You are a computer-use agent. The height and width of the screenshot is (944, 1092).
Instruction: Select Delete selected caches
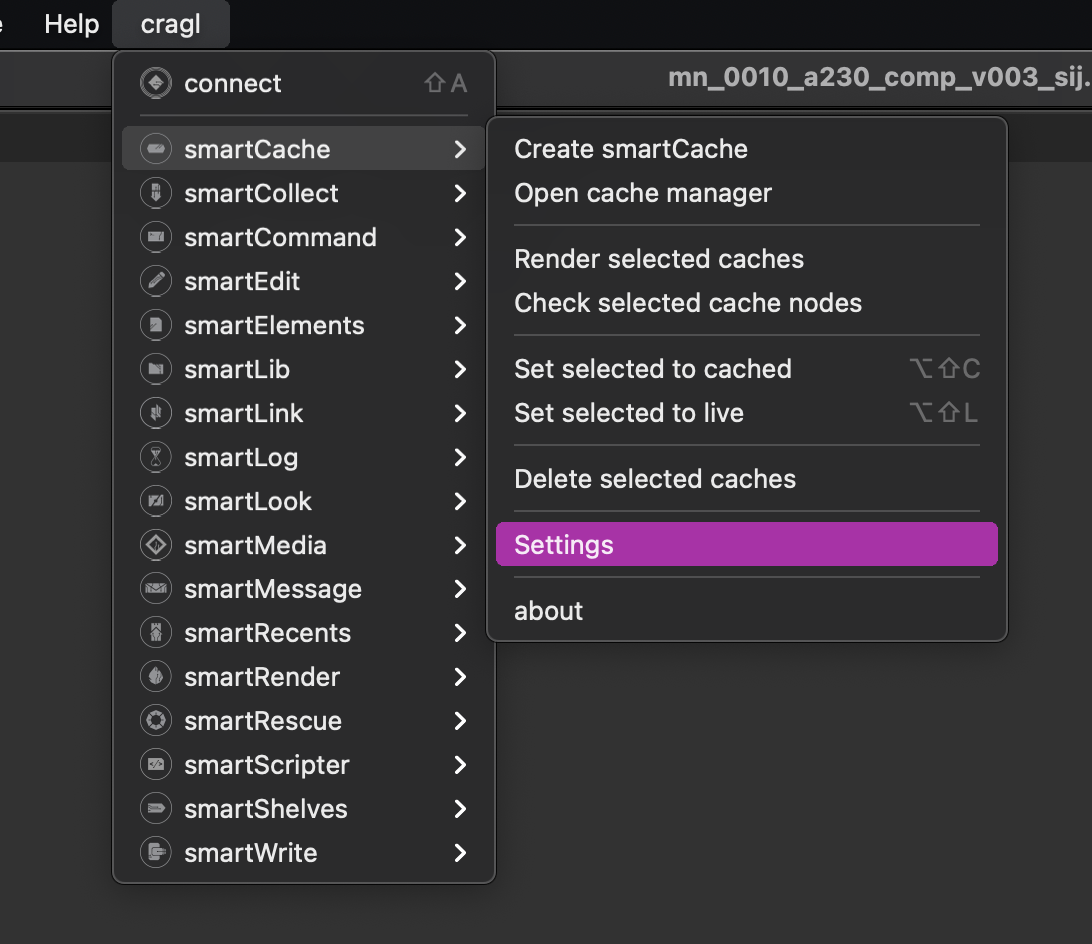coord(655,479)
